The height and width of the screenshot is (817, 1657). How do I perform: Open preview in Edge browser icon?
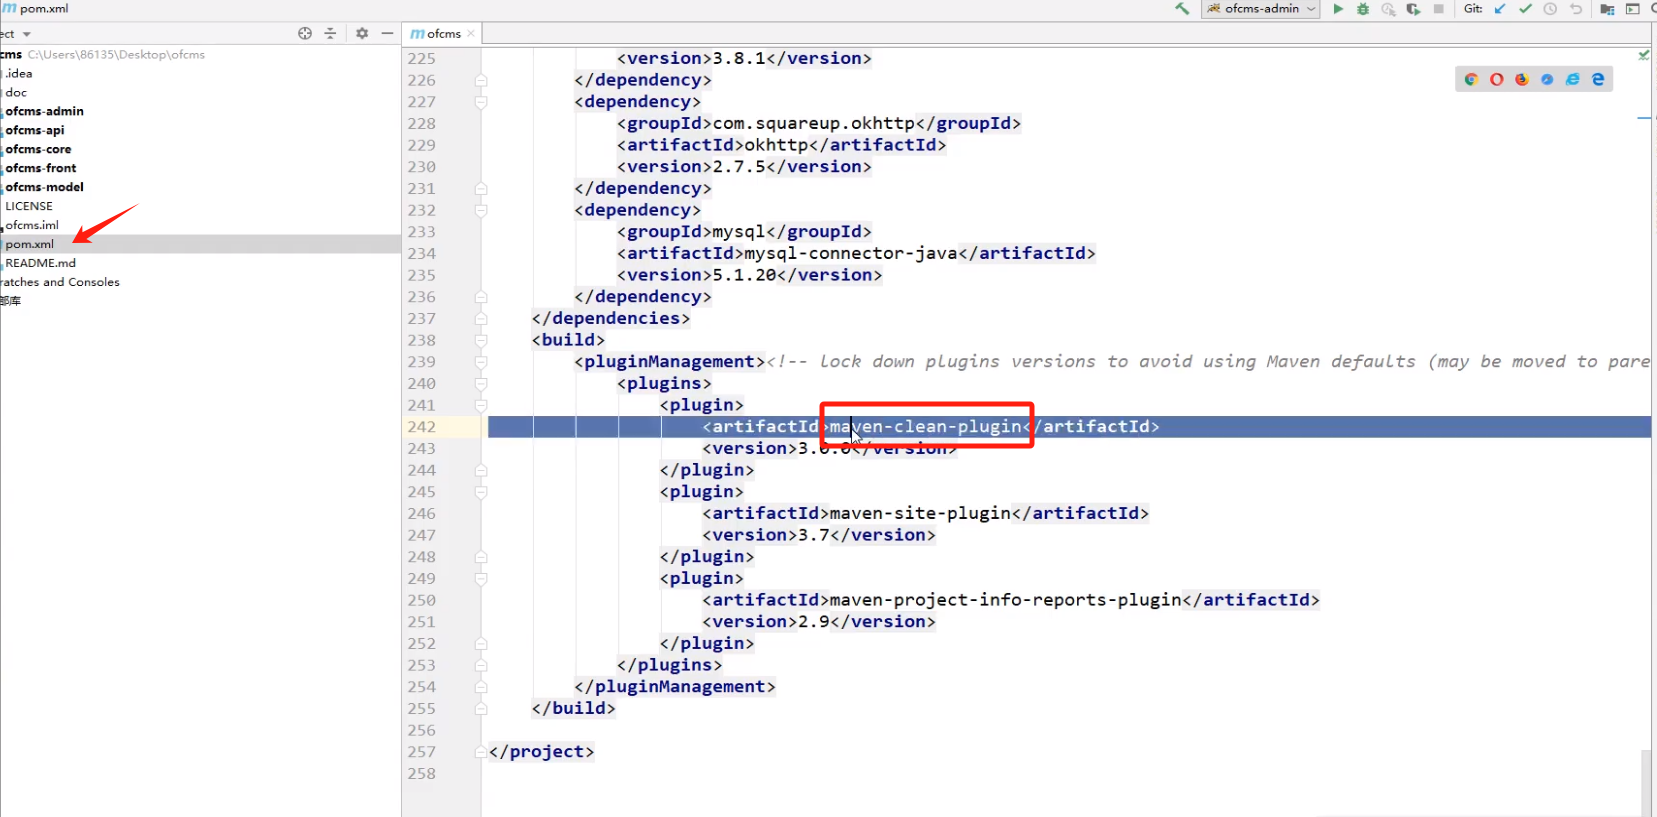[x=1598, y=79]
